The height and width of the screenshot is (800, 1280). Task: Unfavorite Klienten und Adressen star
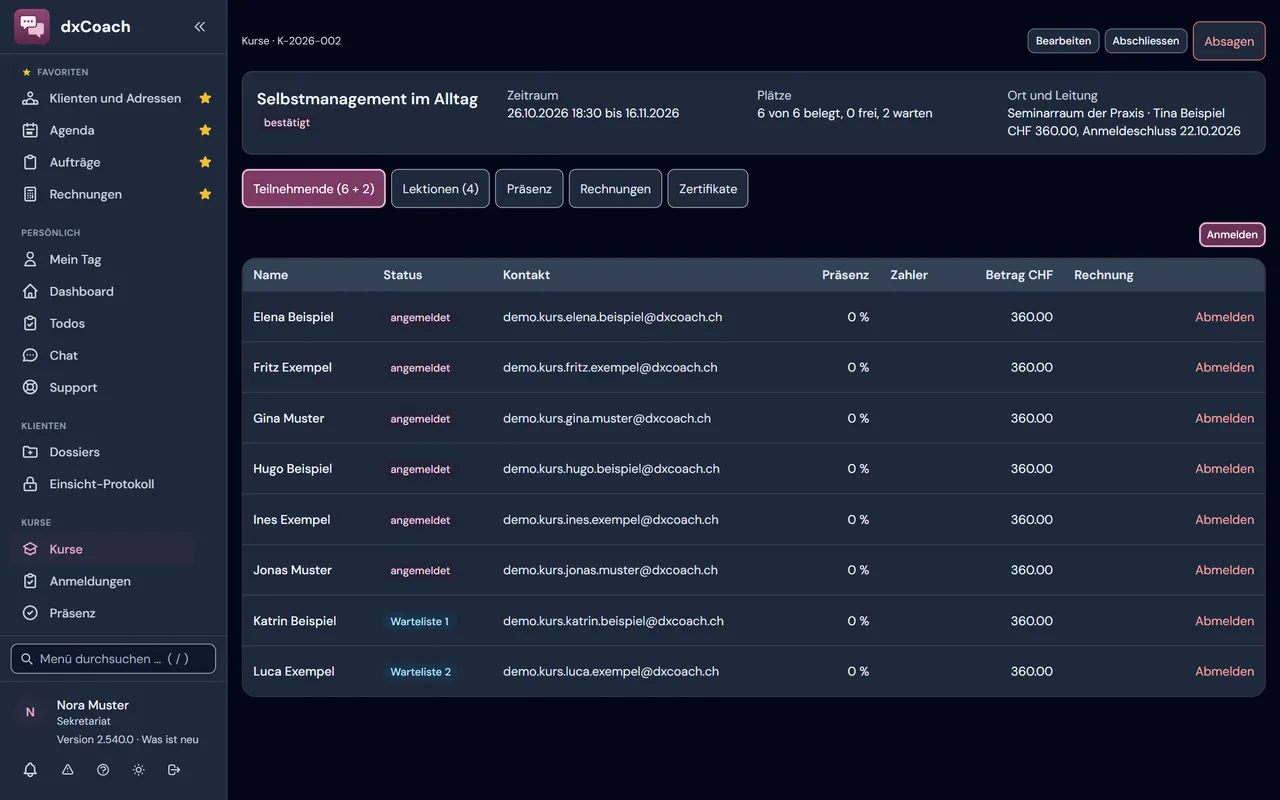205,98
